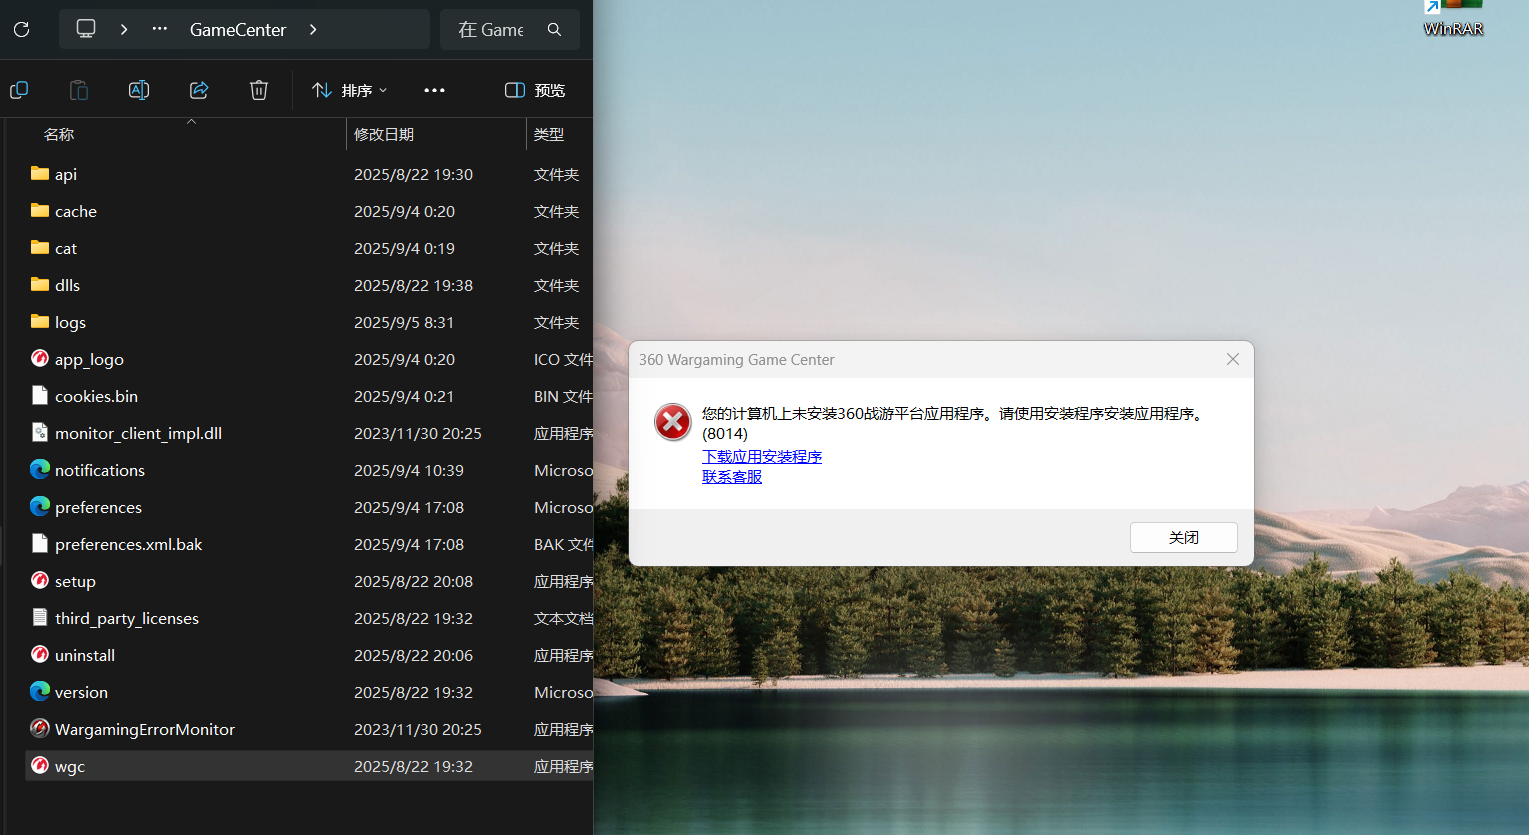1529x835 pixels.
Task: Click the BAK 文件 type cell
Action: [563, 544]
